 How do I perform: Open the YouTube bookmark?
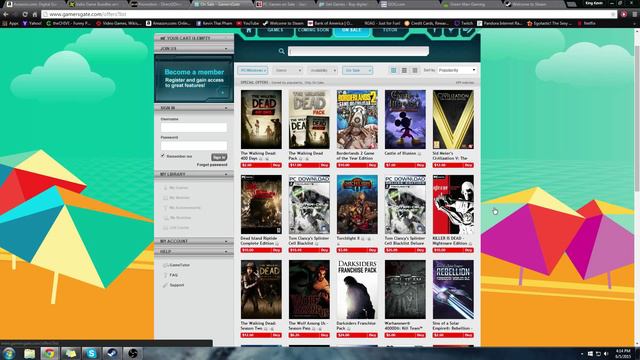tap(248, 23)
